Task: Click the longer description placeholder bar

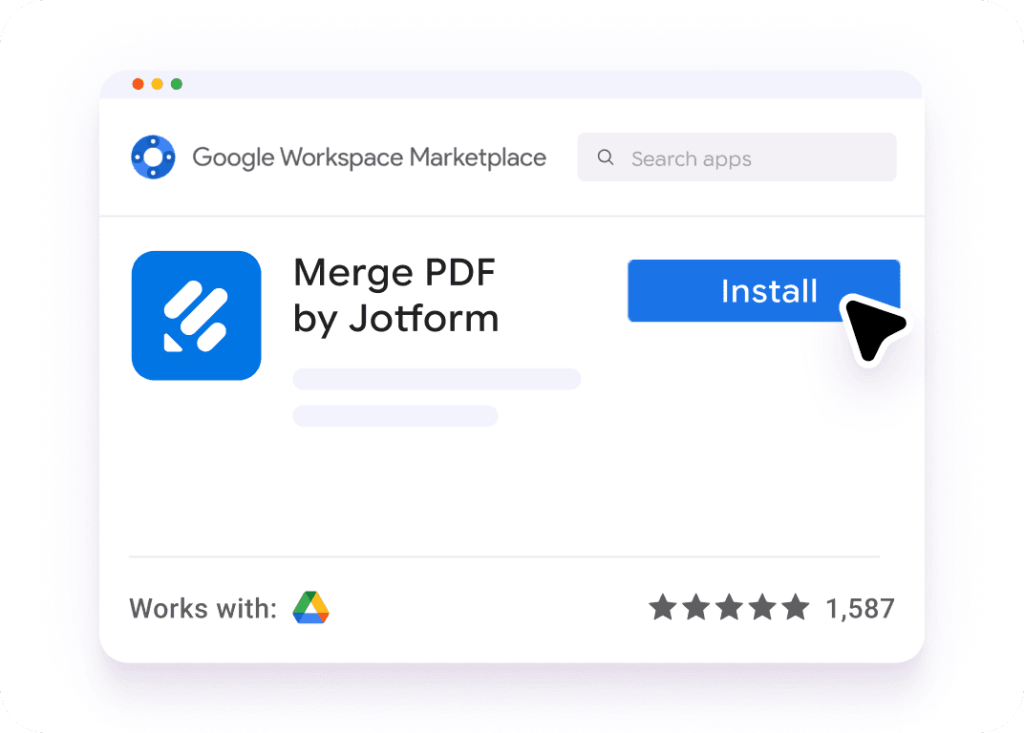Action: [x=436, y=379]
